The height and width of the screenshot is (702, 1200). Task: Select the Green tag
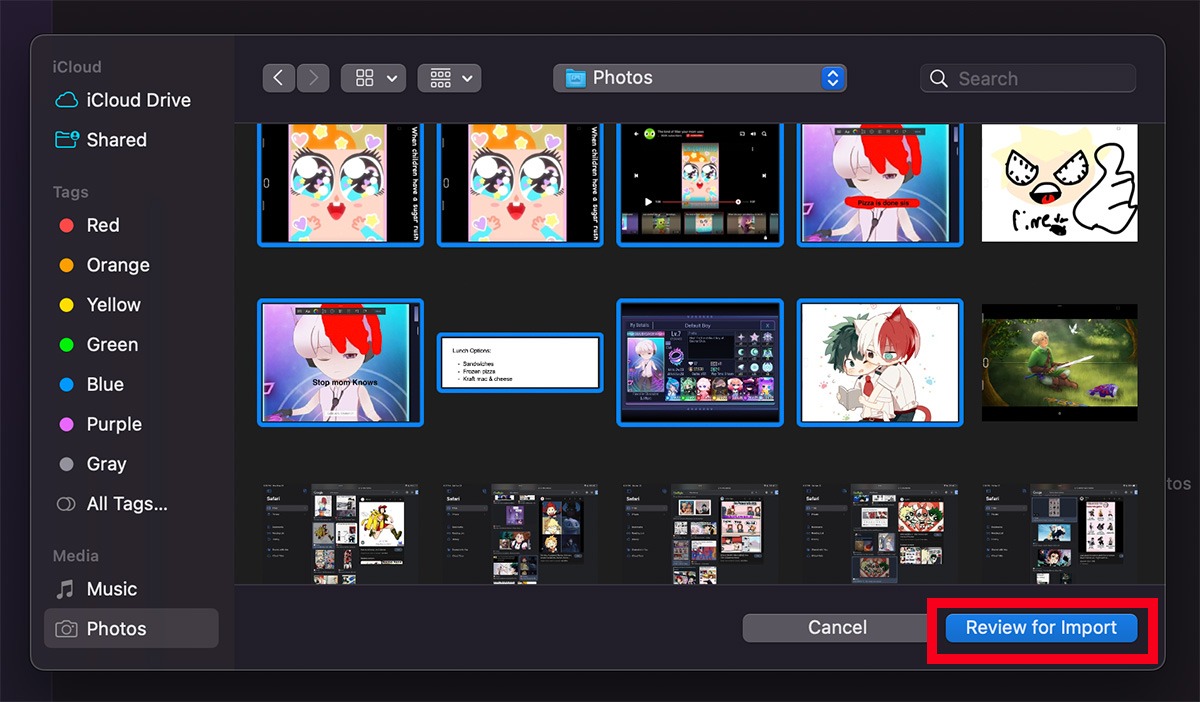98,344
